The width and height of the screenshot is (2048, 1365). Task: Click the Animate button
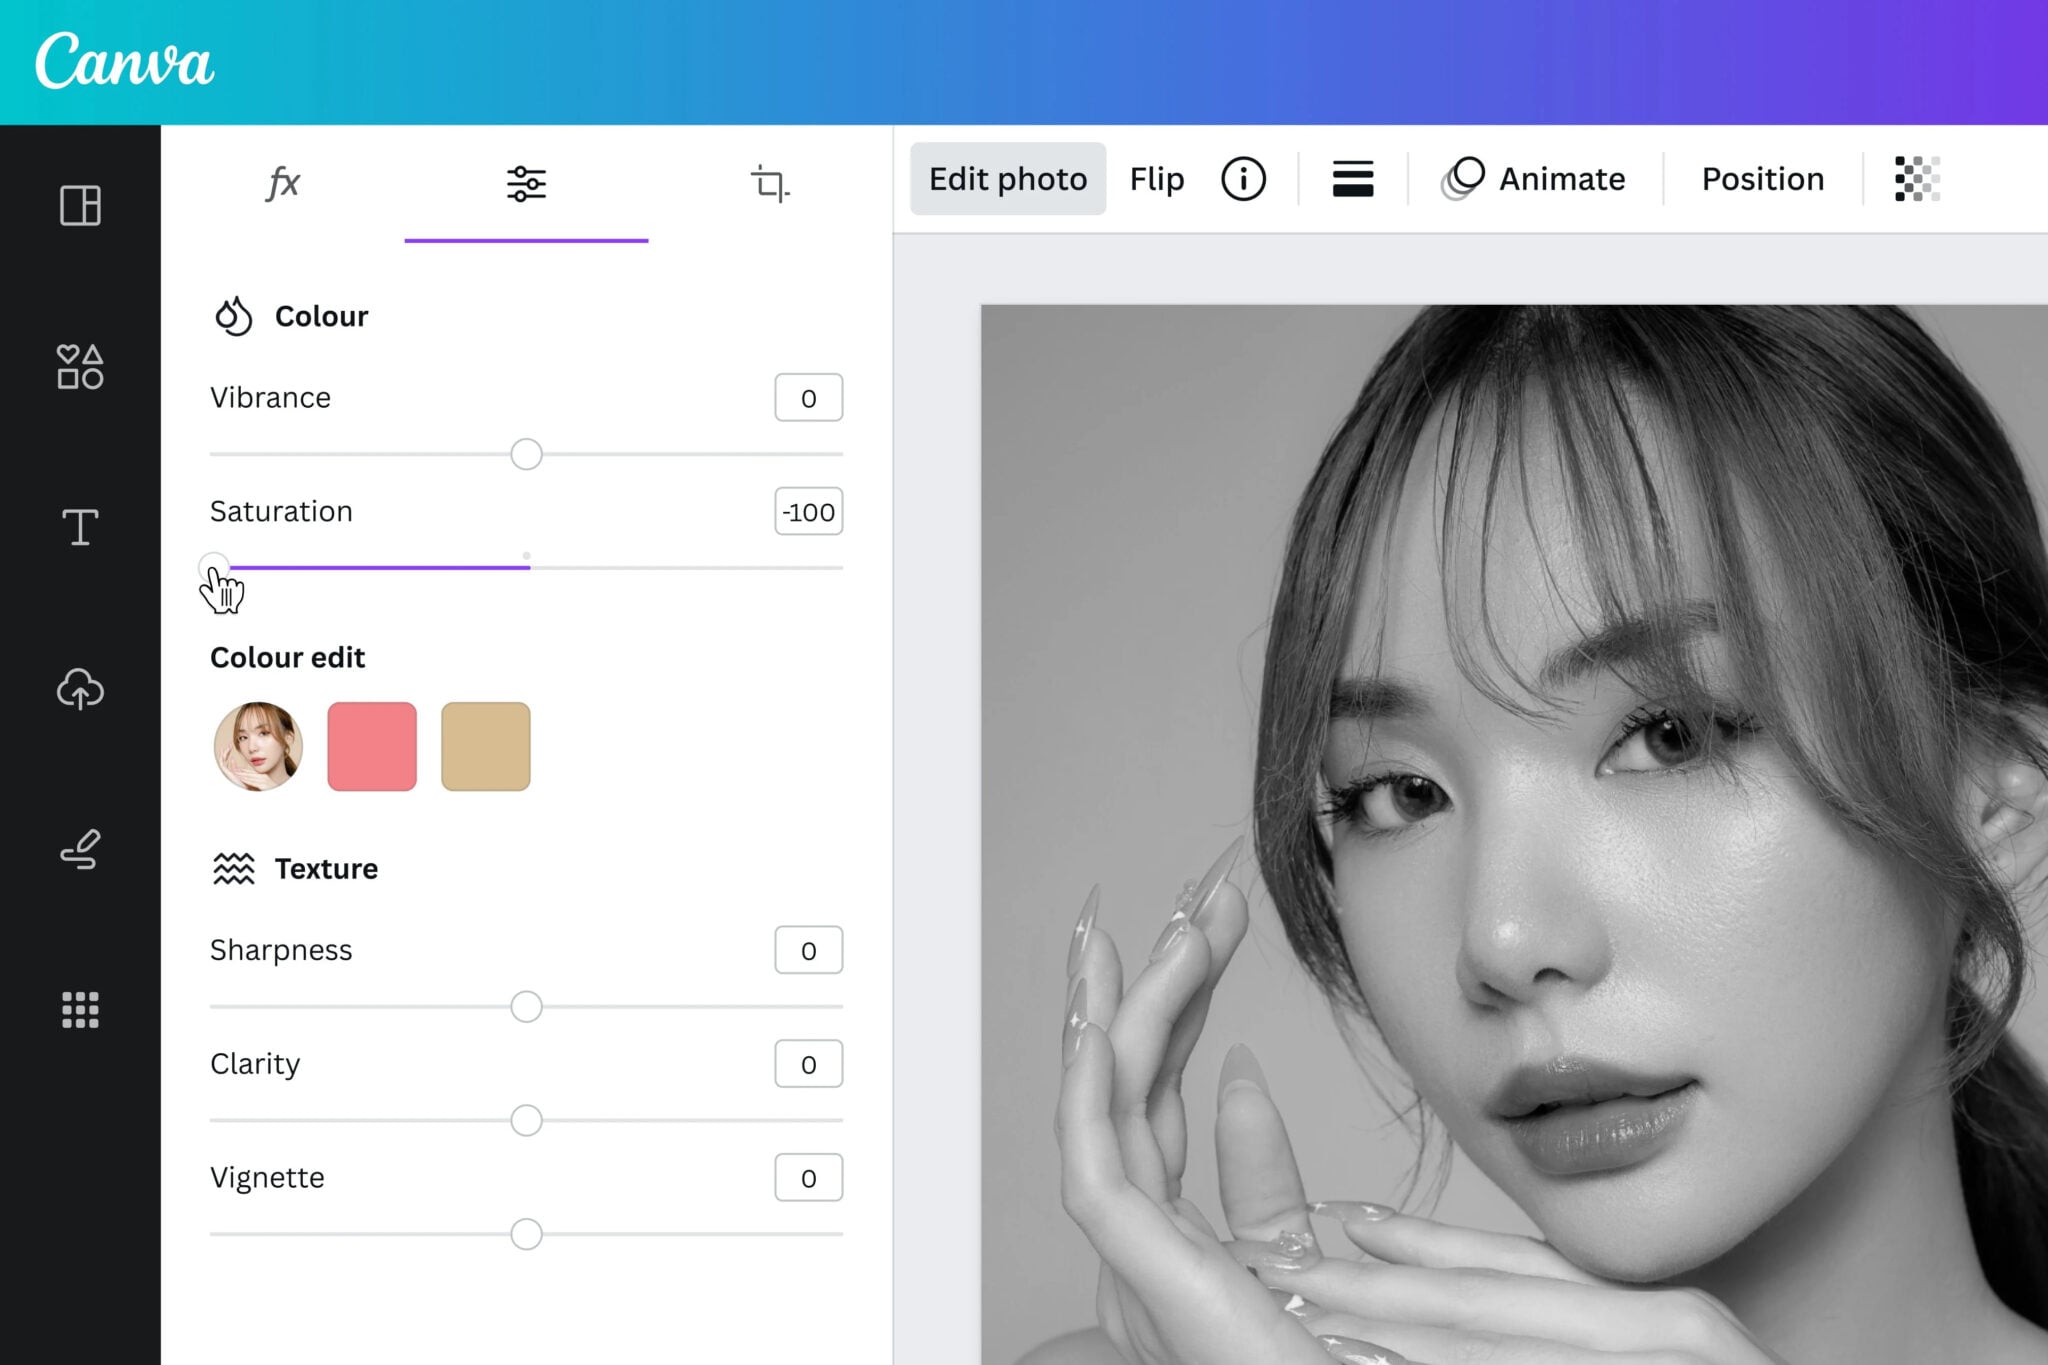tap(1534, 178)
